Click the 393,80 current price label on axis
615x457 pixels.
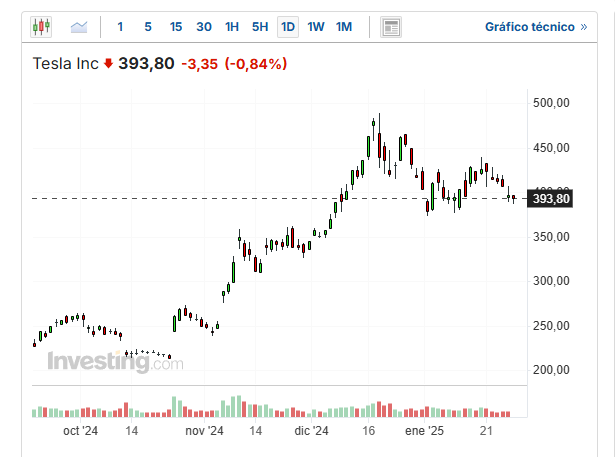551,199
